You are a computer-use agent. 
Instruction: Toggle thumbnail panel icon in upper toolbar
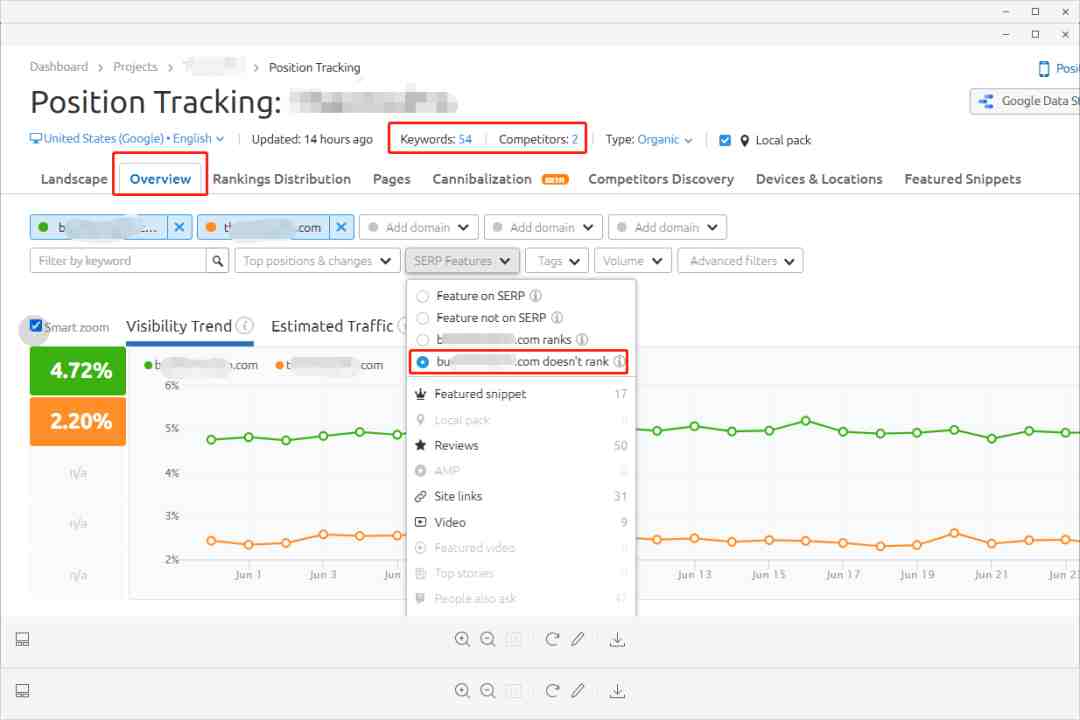tap(22, 639)
